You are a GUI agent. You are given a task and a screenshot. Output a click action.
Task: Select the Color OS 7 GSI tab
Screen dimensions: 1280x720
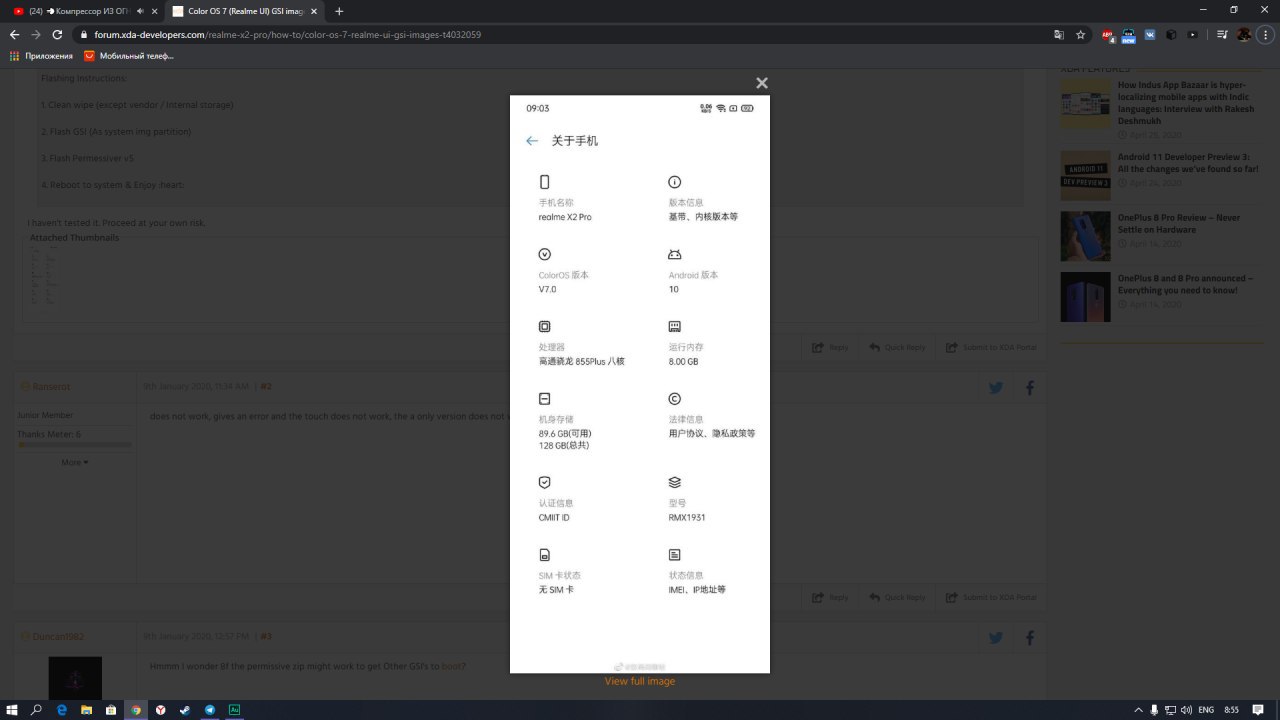coord(245,11)
